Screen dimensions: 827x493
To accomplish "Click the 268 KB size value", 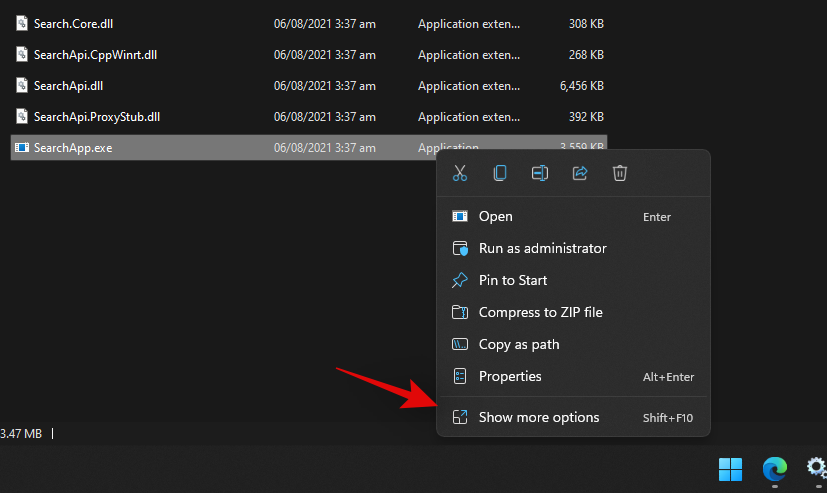I will [x=586, y=55].
